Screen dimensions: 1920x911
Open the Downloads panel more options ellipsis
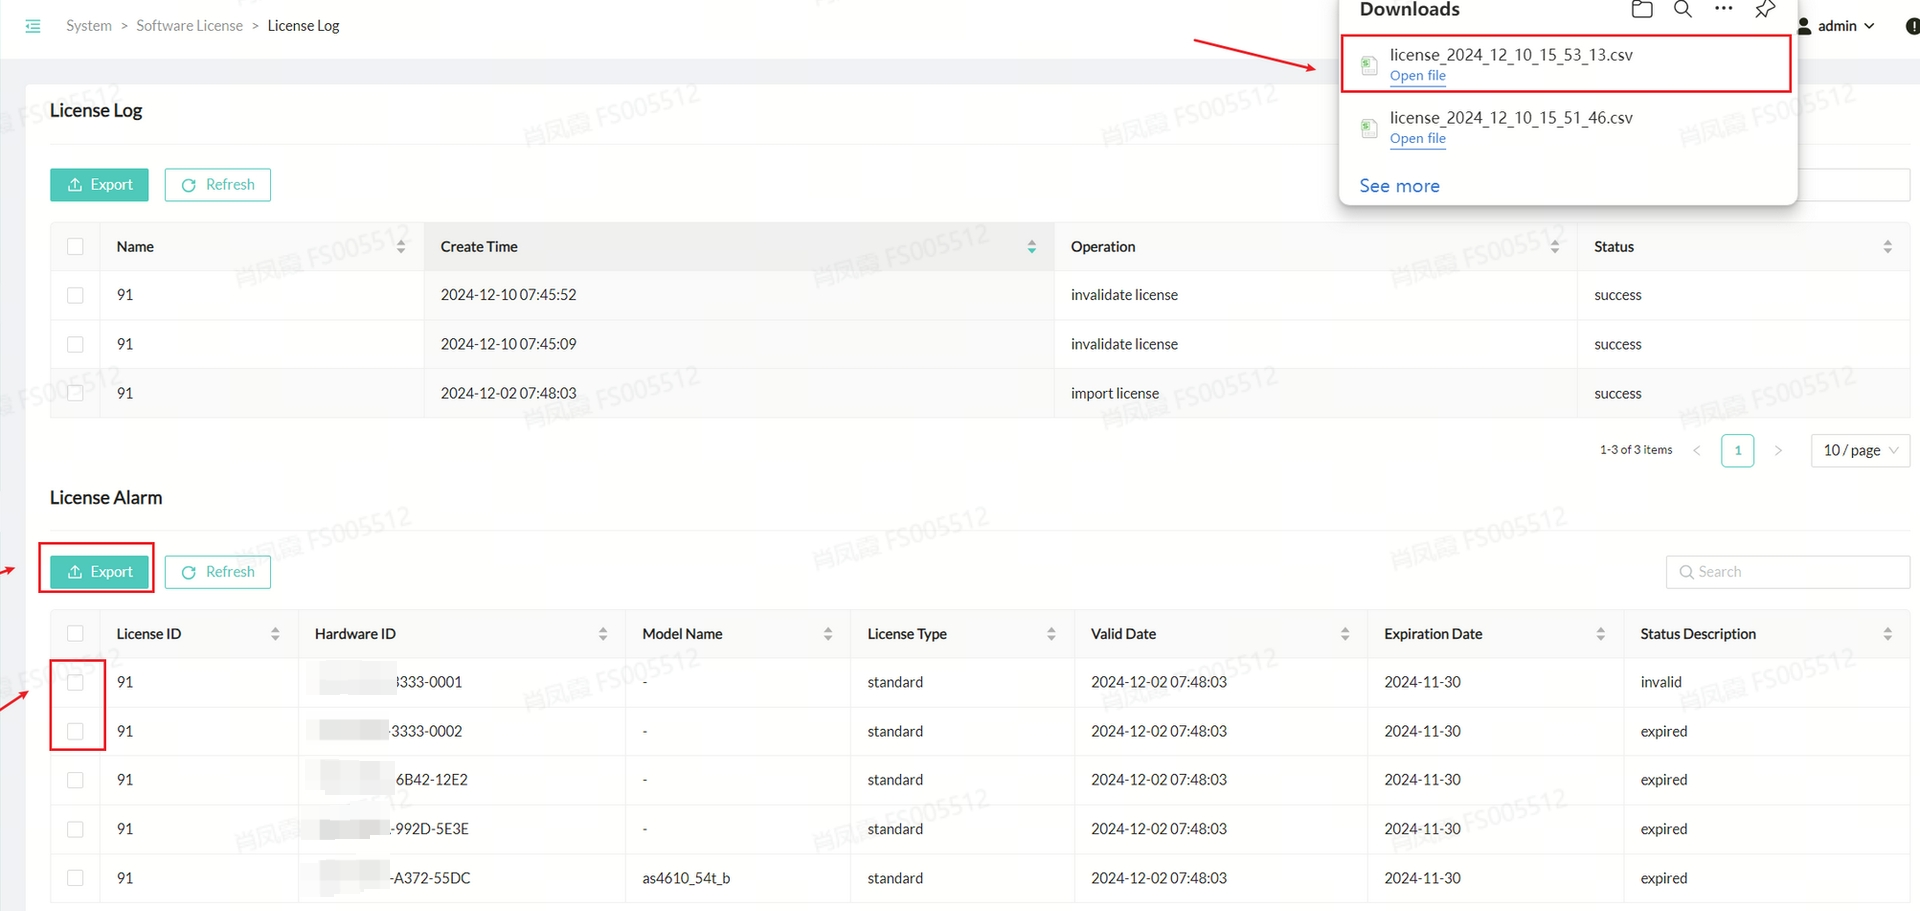pyautogui.click(x=1724, y=9)
